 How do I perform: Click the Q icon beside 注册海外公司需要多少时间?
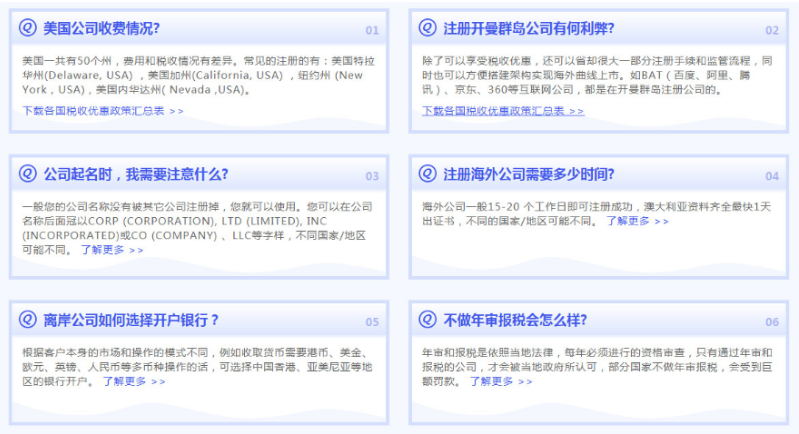tap(428, 174)
